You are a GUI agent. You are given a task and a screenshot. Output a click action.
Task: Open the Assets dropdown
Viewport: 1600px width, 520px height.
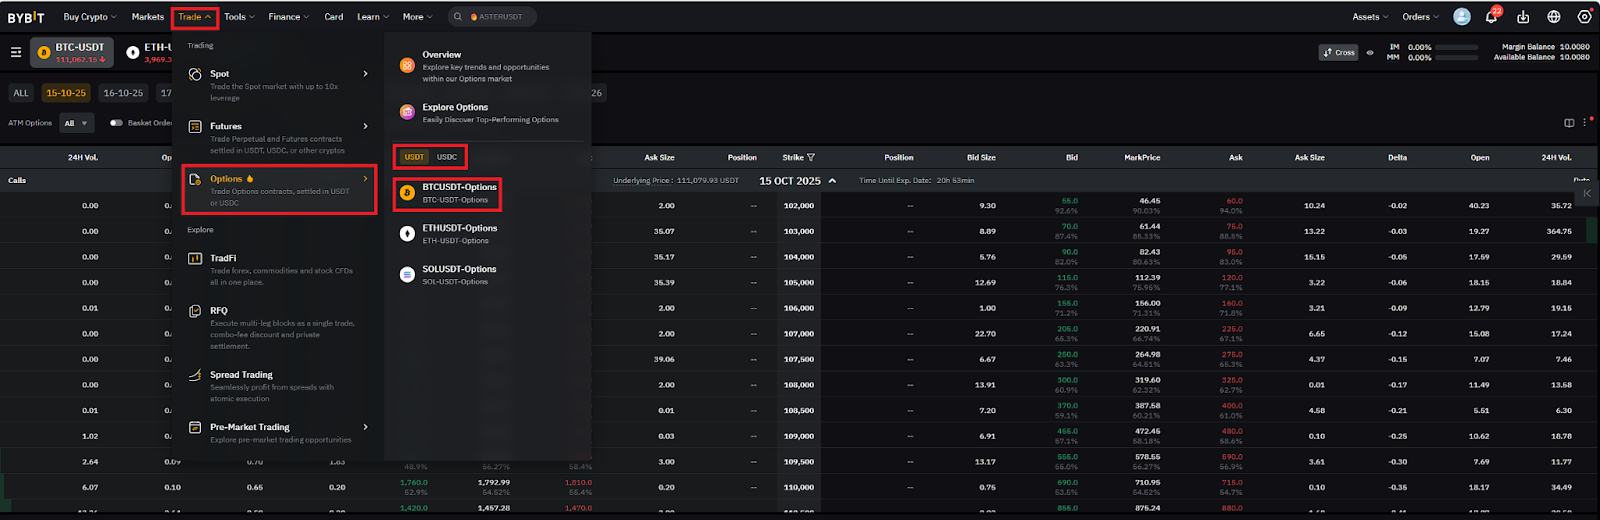click(x=1371, y=17)
